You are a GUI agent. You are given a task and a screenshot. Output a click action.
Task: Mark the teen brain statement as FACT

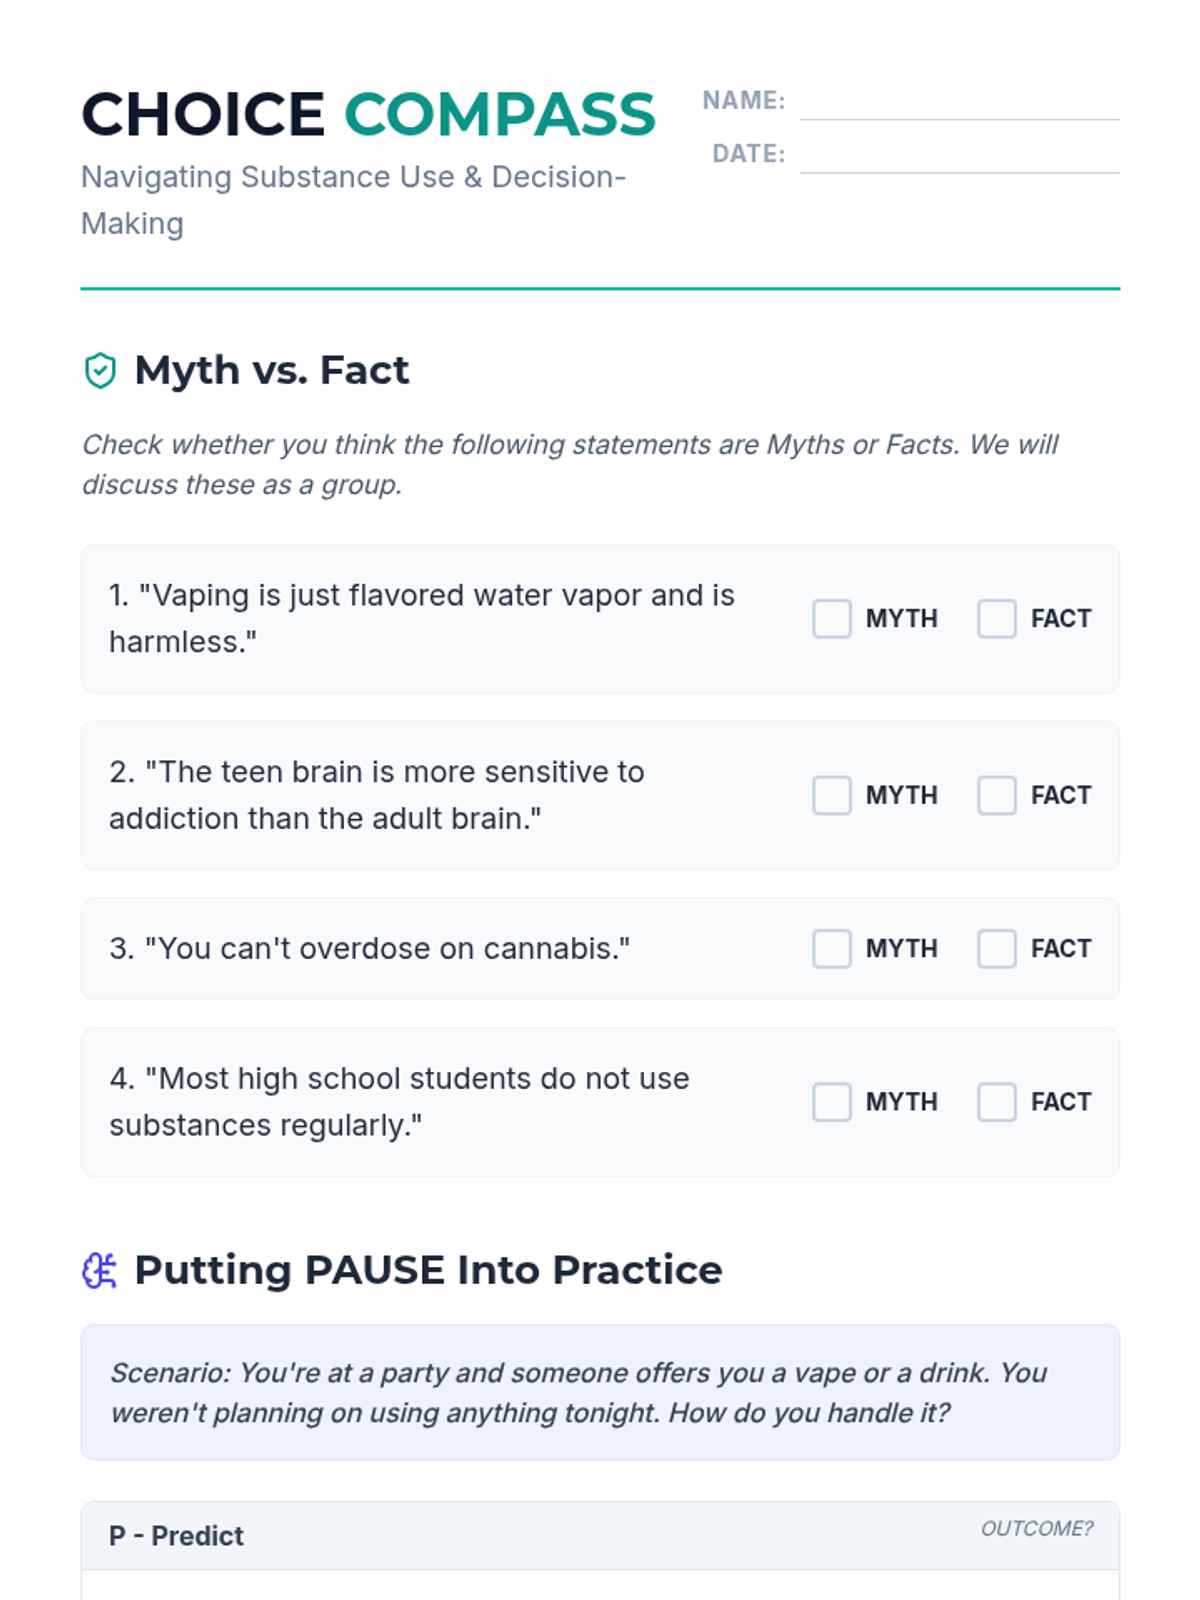pyautogui.click(x=996, y=796)
